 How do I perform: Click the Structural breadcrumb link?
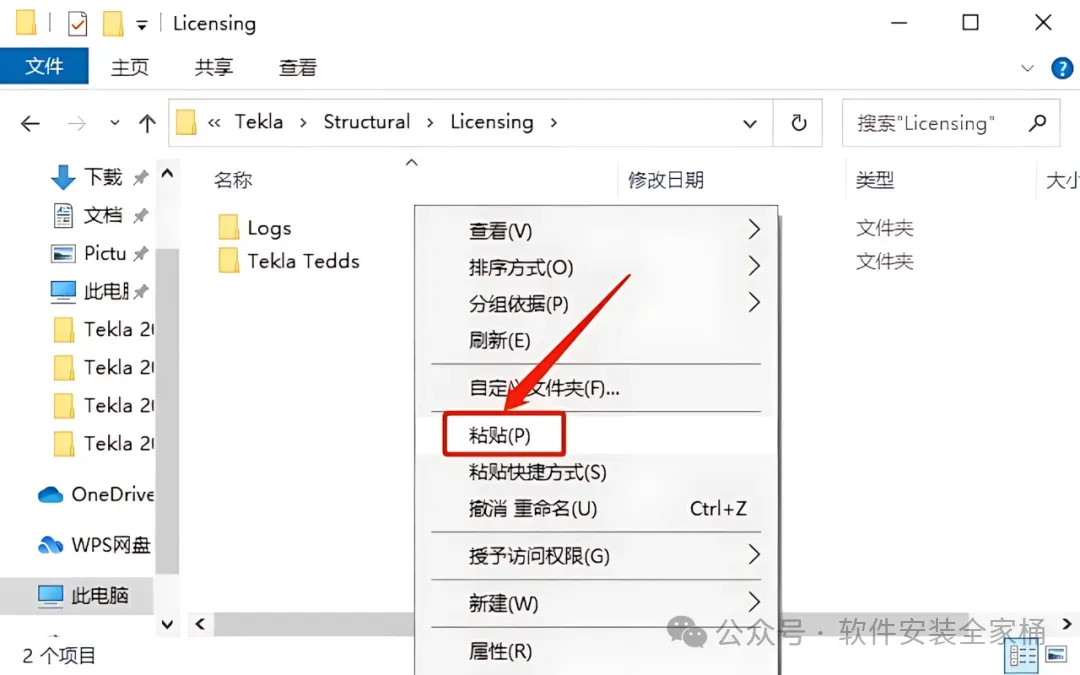366,122
